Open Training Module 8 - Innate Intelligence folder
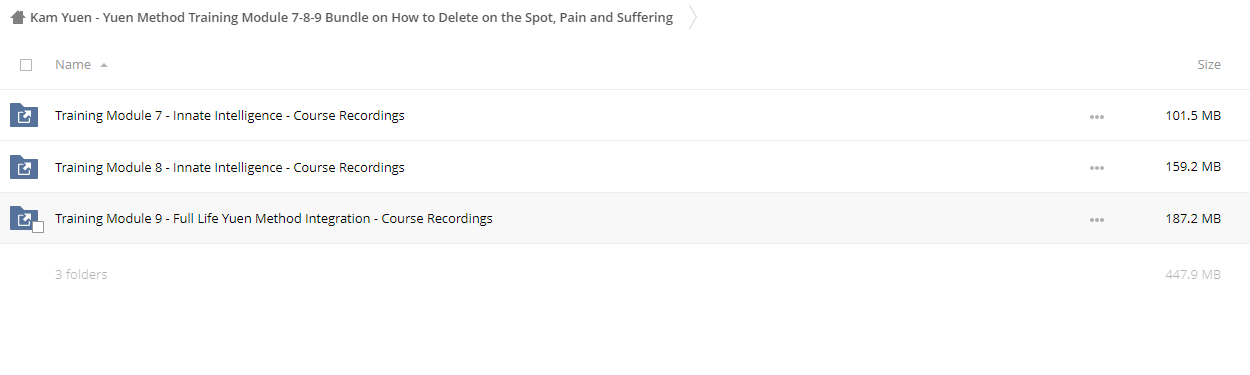This screenshot has width=1250, height=375. (230, 167)
